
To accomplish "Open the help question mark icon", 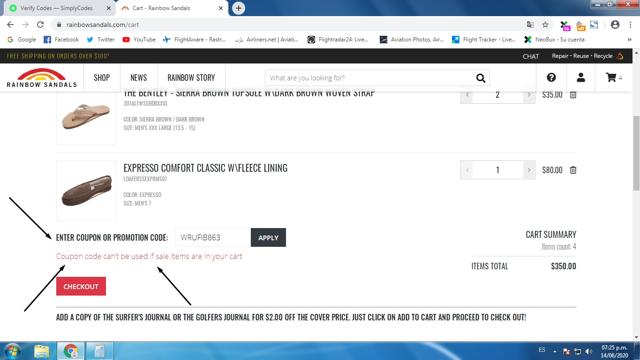I will [551, 78].
